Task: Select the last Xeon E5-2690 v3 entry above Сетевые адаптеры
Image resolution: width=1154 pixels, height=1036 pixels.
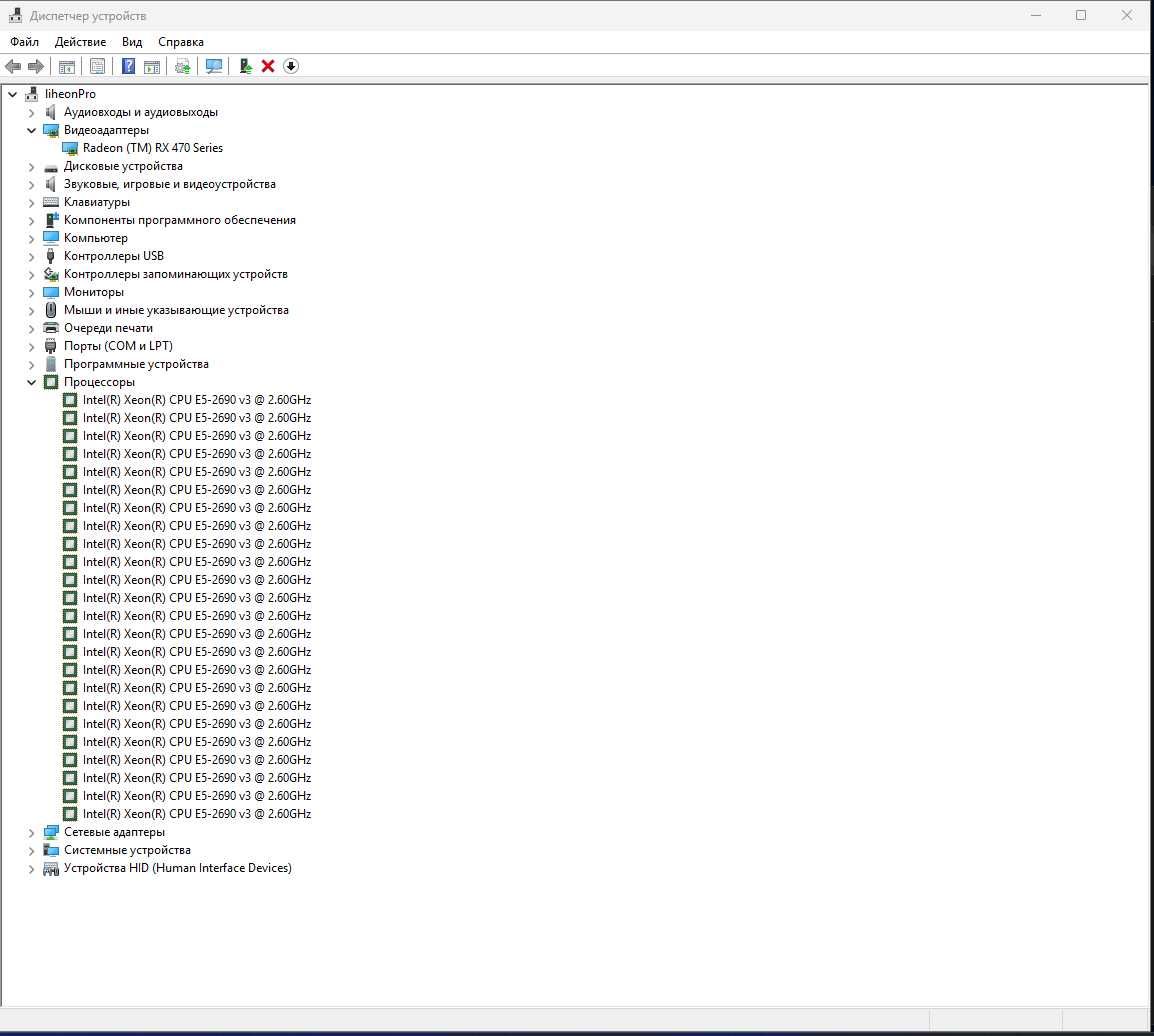Action: click(x=197, y=814)
